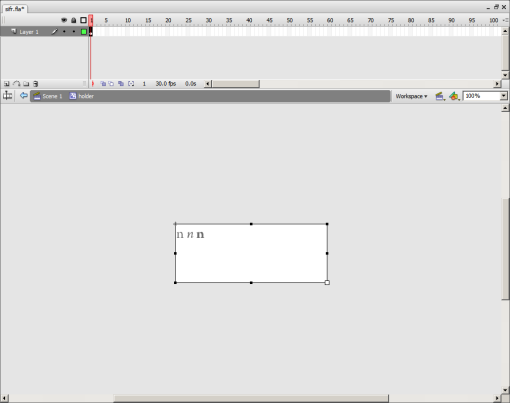The width and height of the screenshot is (510, 403).
Task: Click the holder symbol breadcrumb
Action: click(x=82, y=96)
